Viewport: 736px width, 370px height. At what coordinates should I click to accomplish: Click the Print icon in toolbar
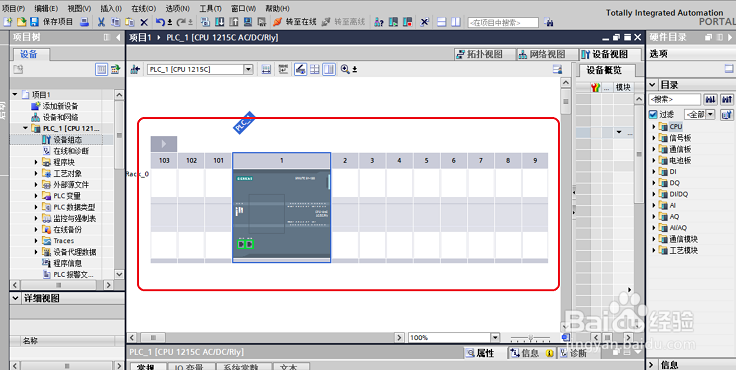pyautogui.click(x=84, y=22)
